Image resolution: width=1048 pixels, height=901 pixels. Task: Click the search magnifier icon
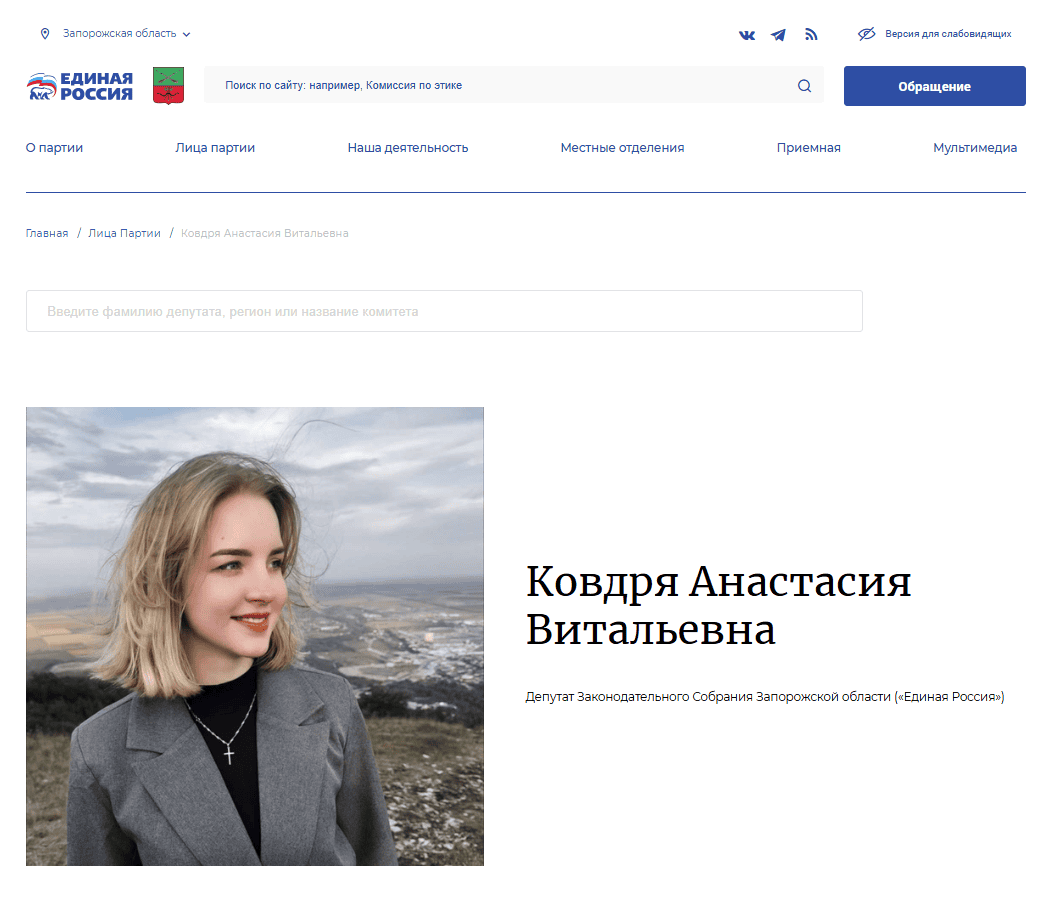pos(804,86)
